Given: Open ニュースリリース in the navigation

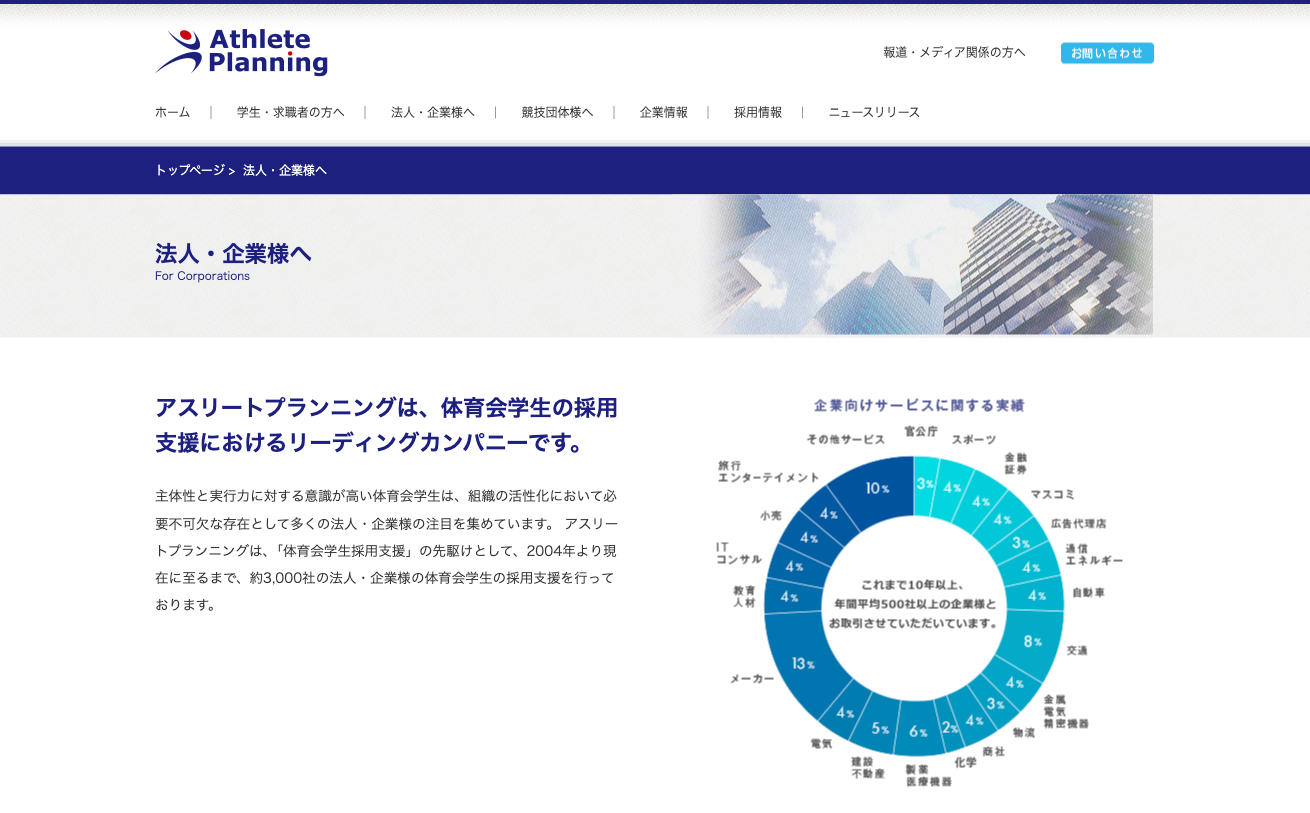Looking at the screenshot, I should pyautogui.click(x=874, y=112).
